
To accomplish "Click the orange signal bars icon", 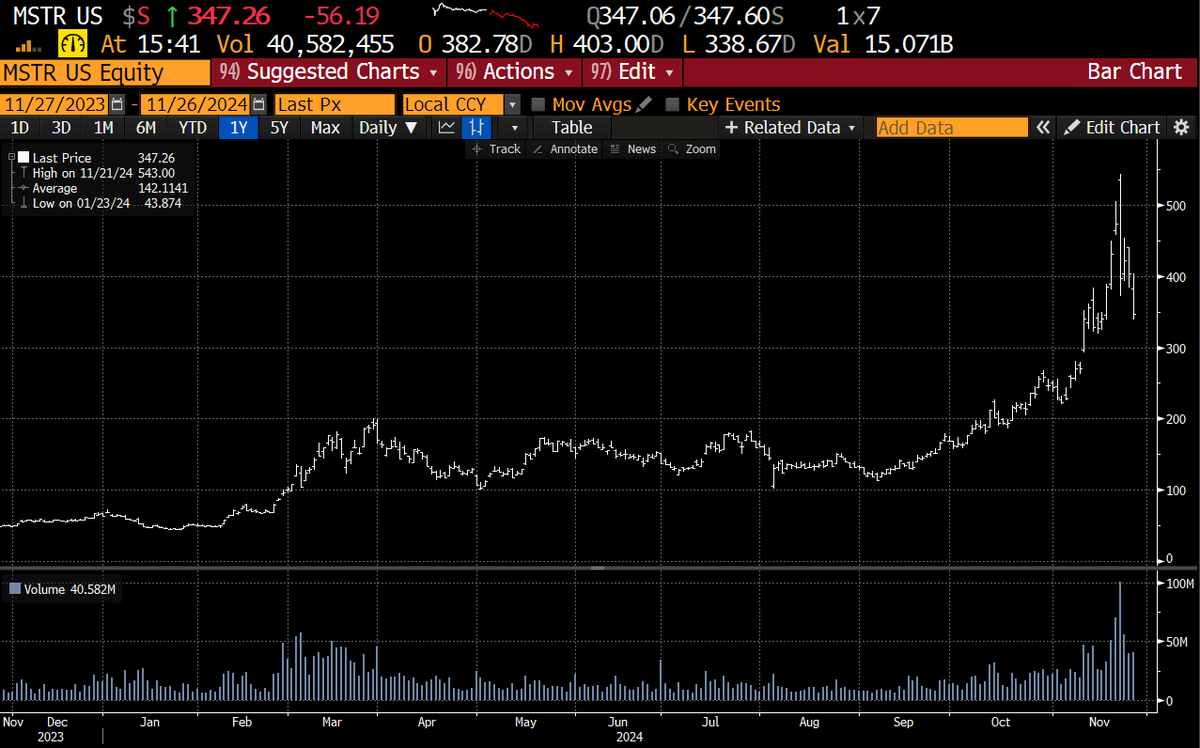I will [x=29, y=45].
